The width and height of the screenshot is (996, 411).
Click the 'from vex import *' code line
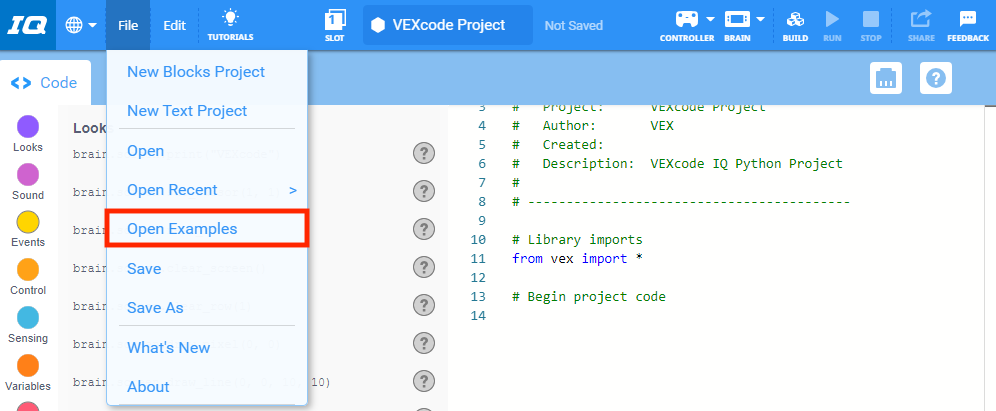[577, 259]
